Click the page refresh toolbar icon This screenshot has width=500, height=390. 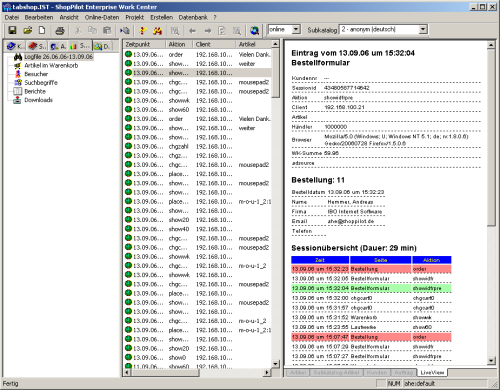222,31
